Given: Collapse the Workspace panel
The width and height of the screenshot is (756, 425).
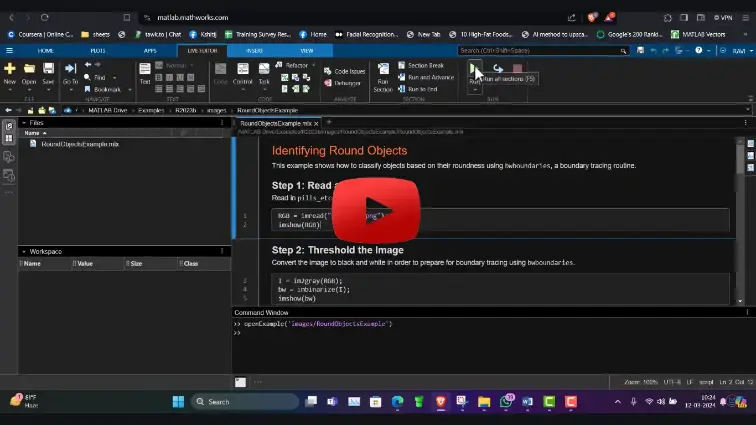Looking at the screenshot, I should [23, 251].
